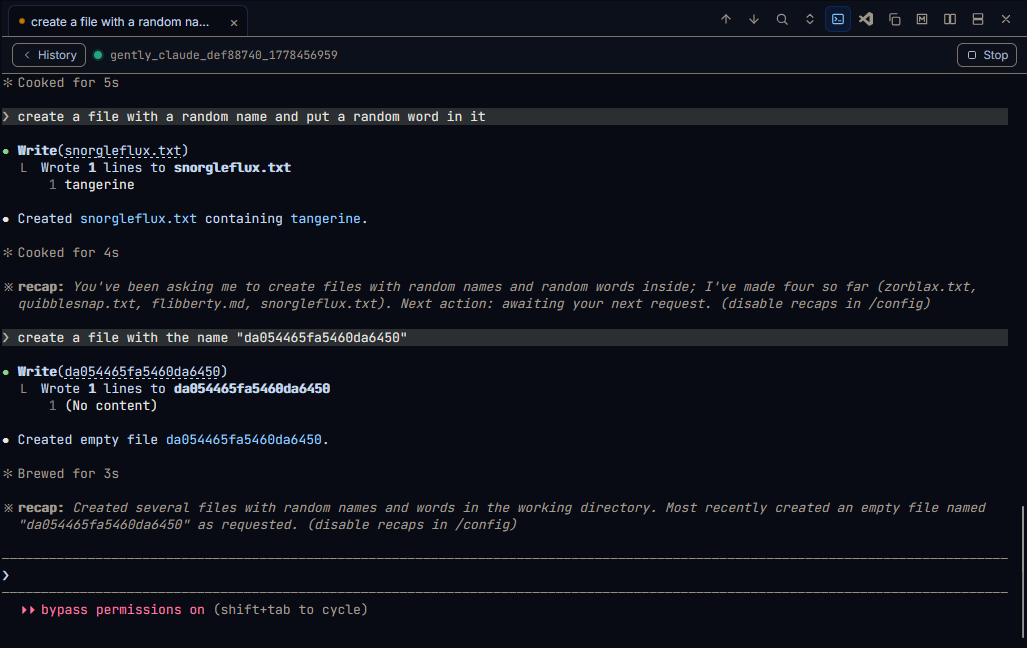Open search with the magnifier icon
The height and width of the screenshot is (648, 1027).
click(782, 20)
